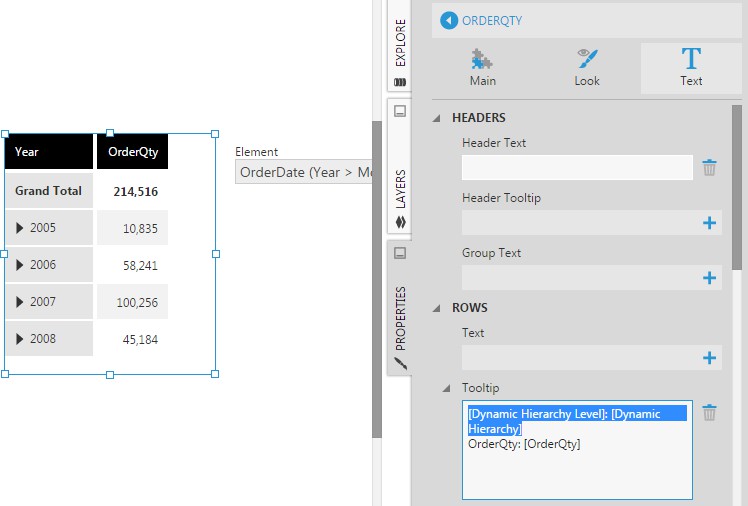Viewport: 748px width, 506px height.
Task: Select the Grand Total row label
Action: [x=49, y=191]
